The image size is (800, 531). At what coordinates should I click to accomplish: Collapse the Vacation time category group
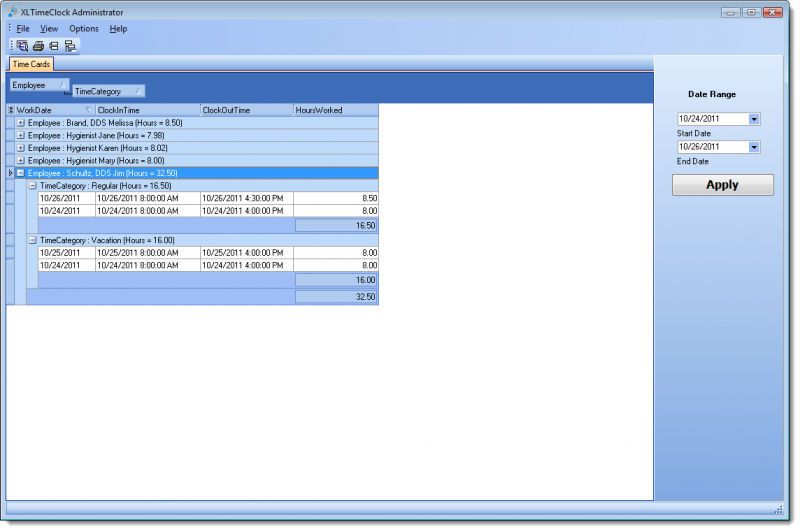coord(33,240)
